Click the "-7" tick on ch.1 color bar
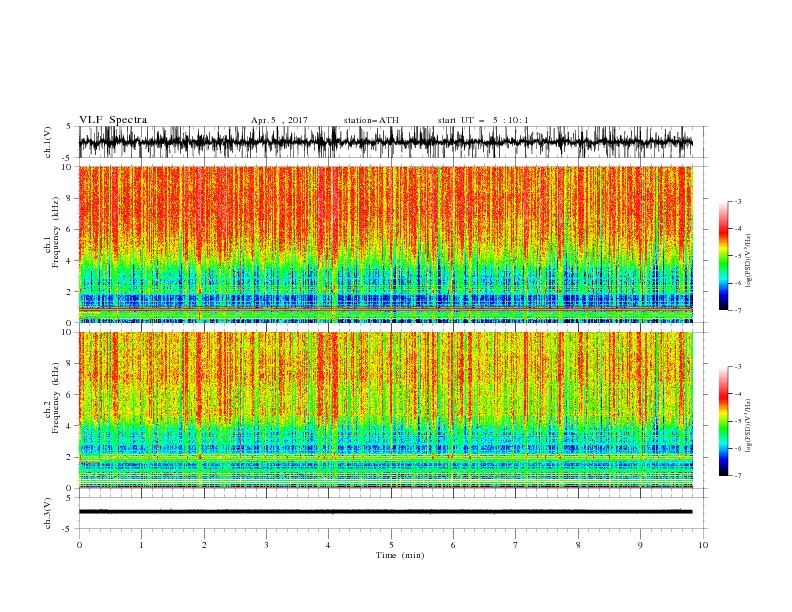Screen dimensions: 792x612 click(737, 310)
